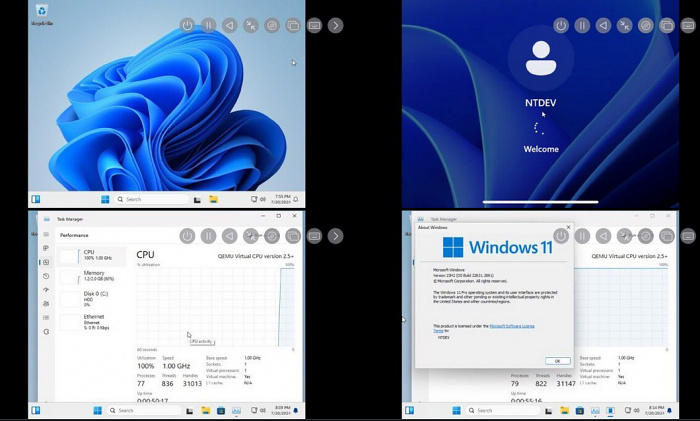The width and height of the screenshot is (700, 421).
Task: Click volume tray icon in upper-left VM
Action: (x=263, y=200)
